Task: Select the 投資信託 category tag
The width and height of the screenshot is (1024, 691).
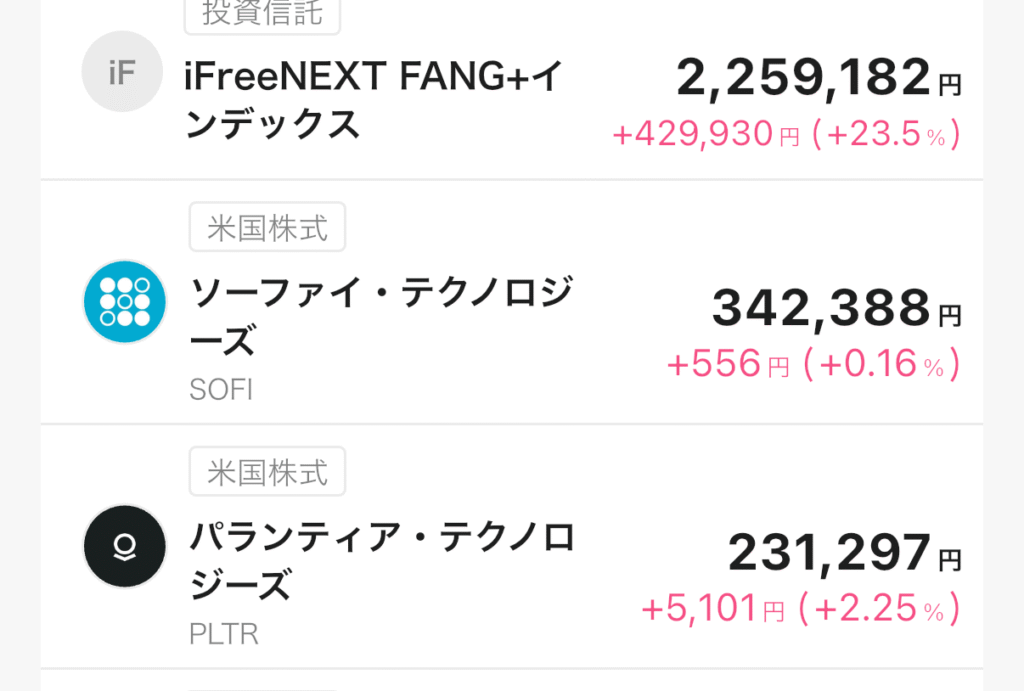Action: click(262, 14)
